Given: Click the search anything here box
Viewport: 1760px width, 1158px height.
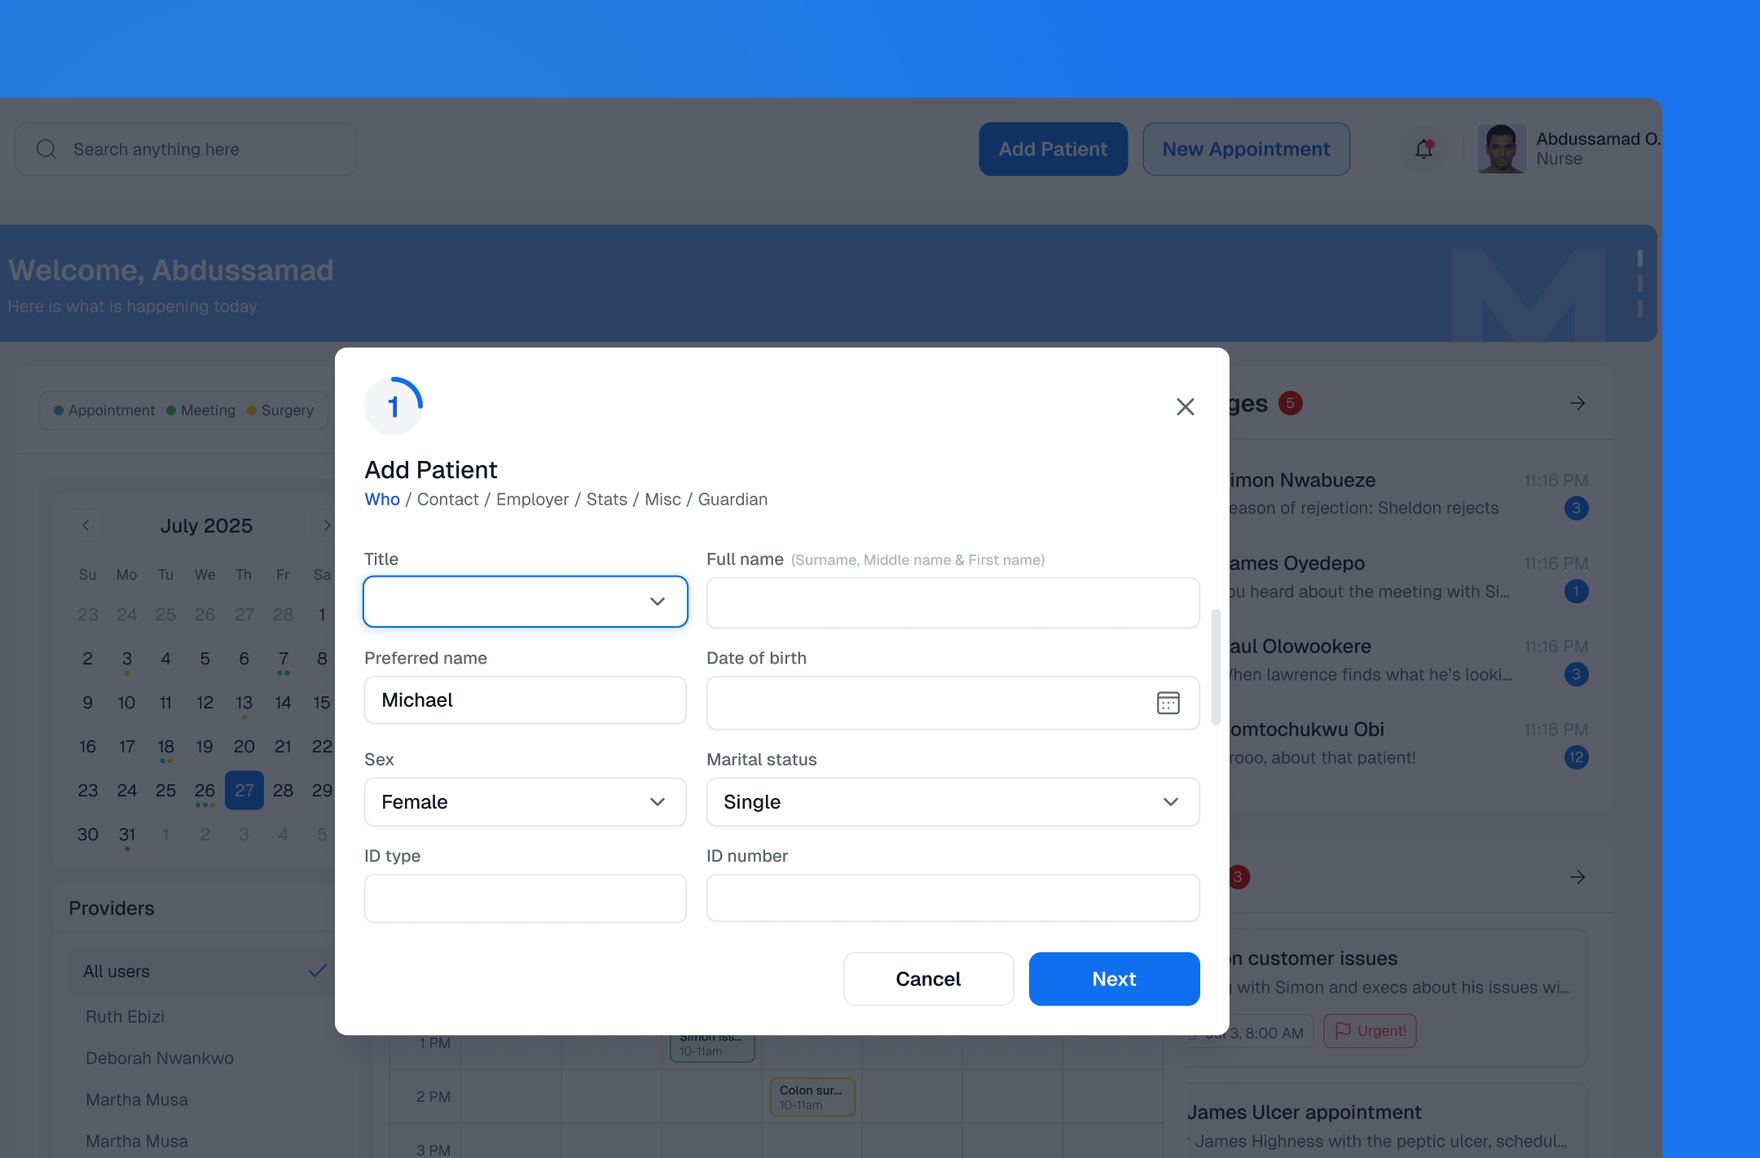Looking at the screenshot, I should tap(186, 149).
